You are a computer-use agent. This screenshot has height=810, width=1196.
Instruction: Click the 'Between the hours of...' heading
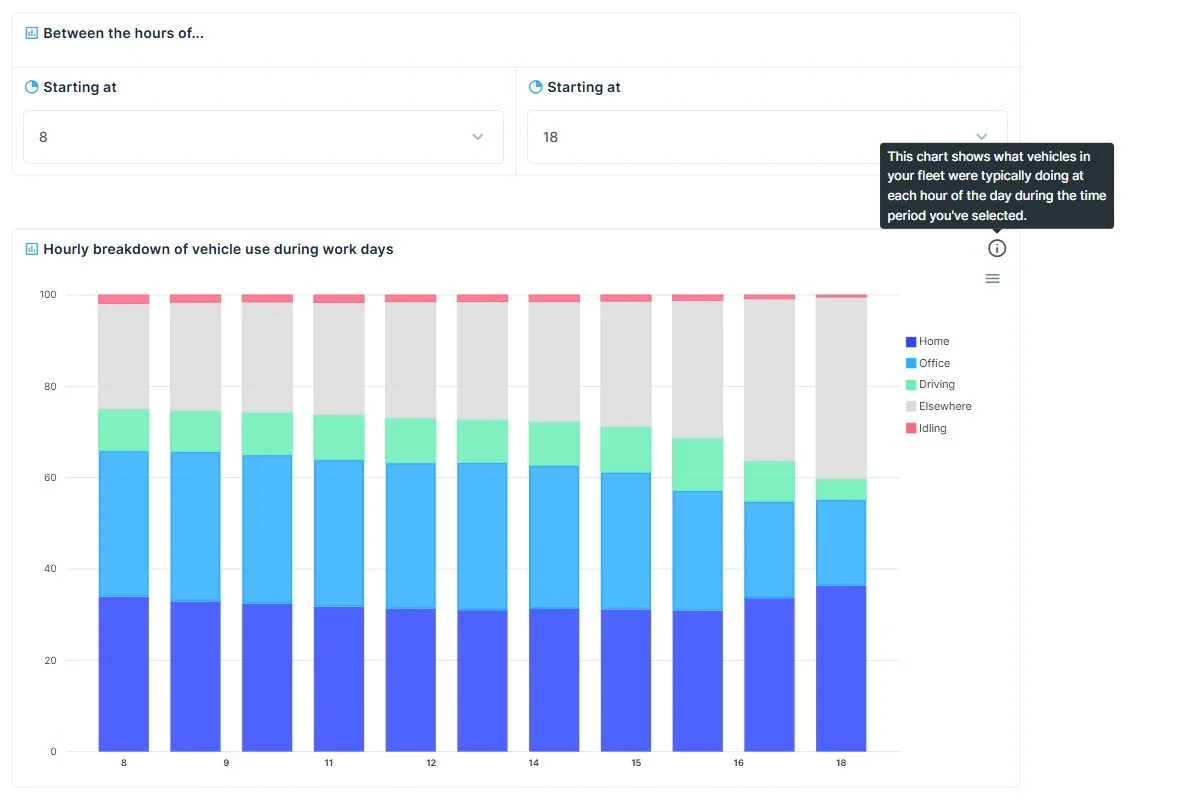(x=124, y=33)
